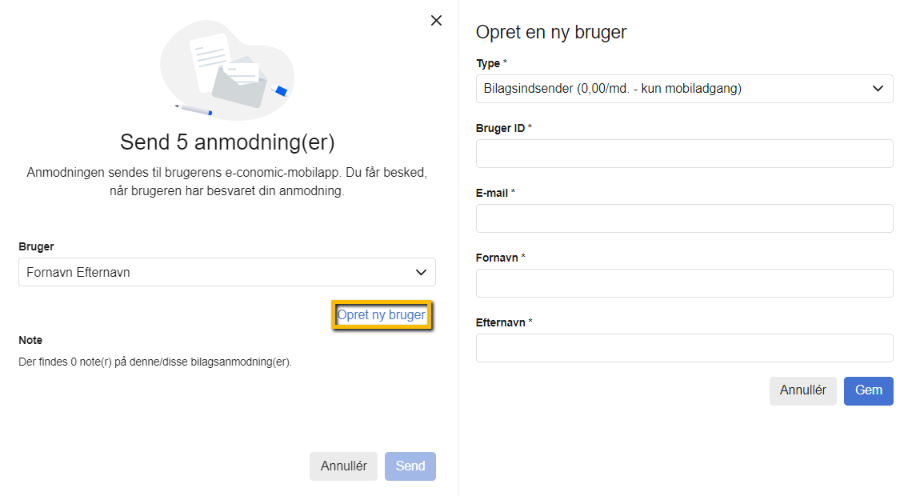The width and height of the screenshot is (912, 496).
Task: Click the Opret en ny bruger heading
Action: (551, 32)
